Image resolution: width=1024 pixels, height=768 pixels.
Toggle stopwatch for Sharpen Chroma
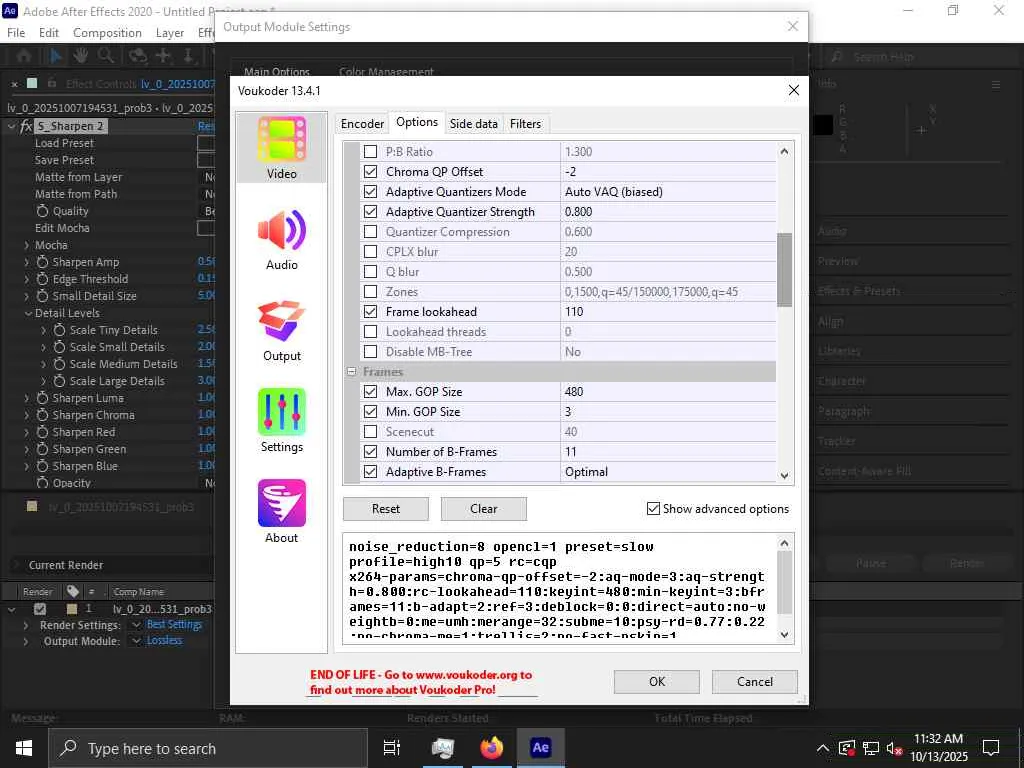(x=42, y=415)
